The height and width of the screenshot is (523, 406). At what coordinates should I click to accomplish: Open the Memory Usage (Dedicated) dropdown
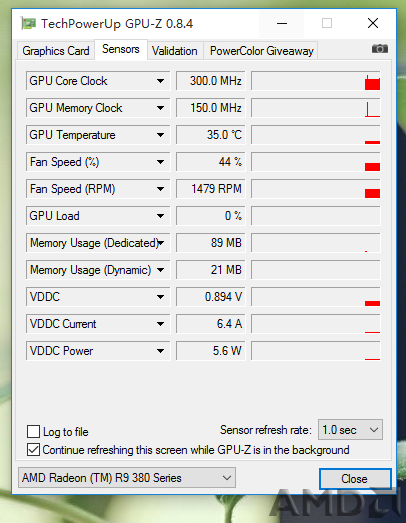[98, 243]
